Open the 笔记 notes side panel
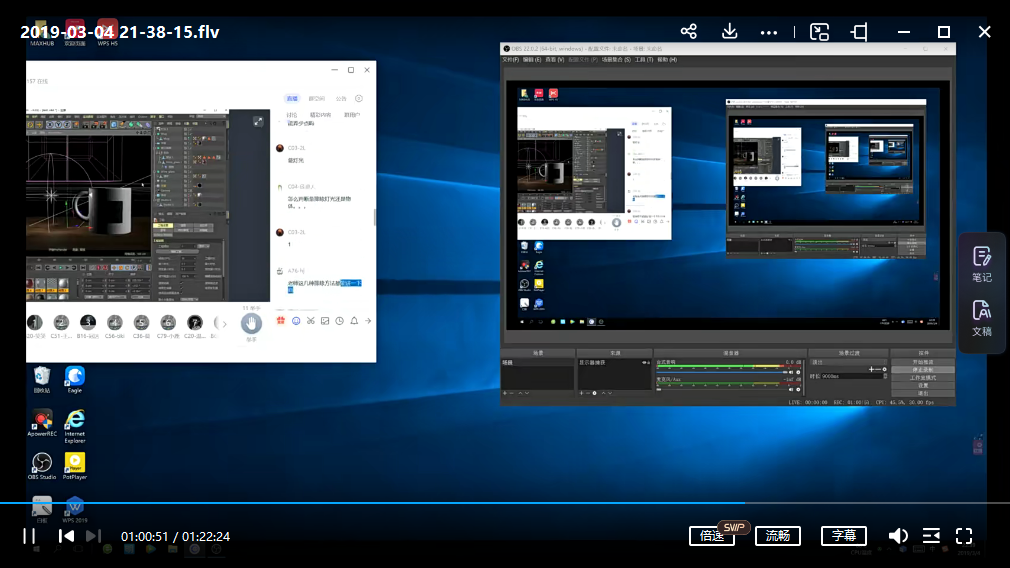The width and height of the screenshot is (1010, 568). pos(982,264)
